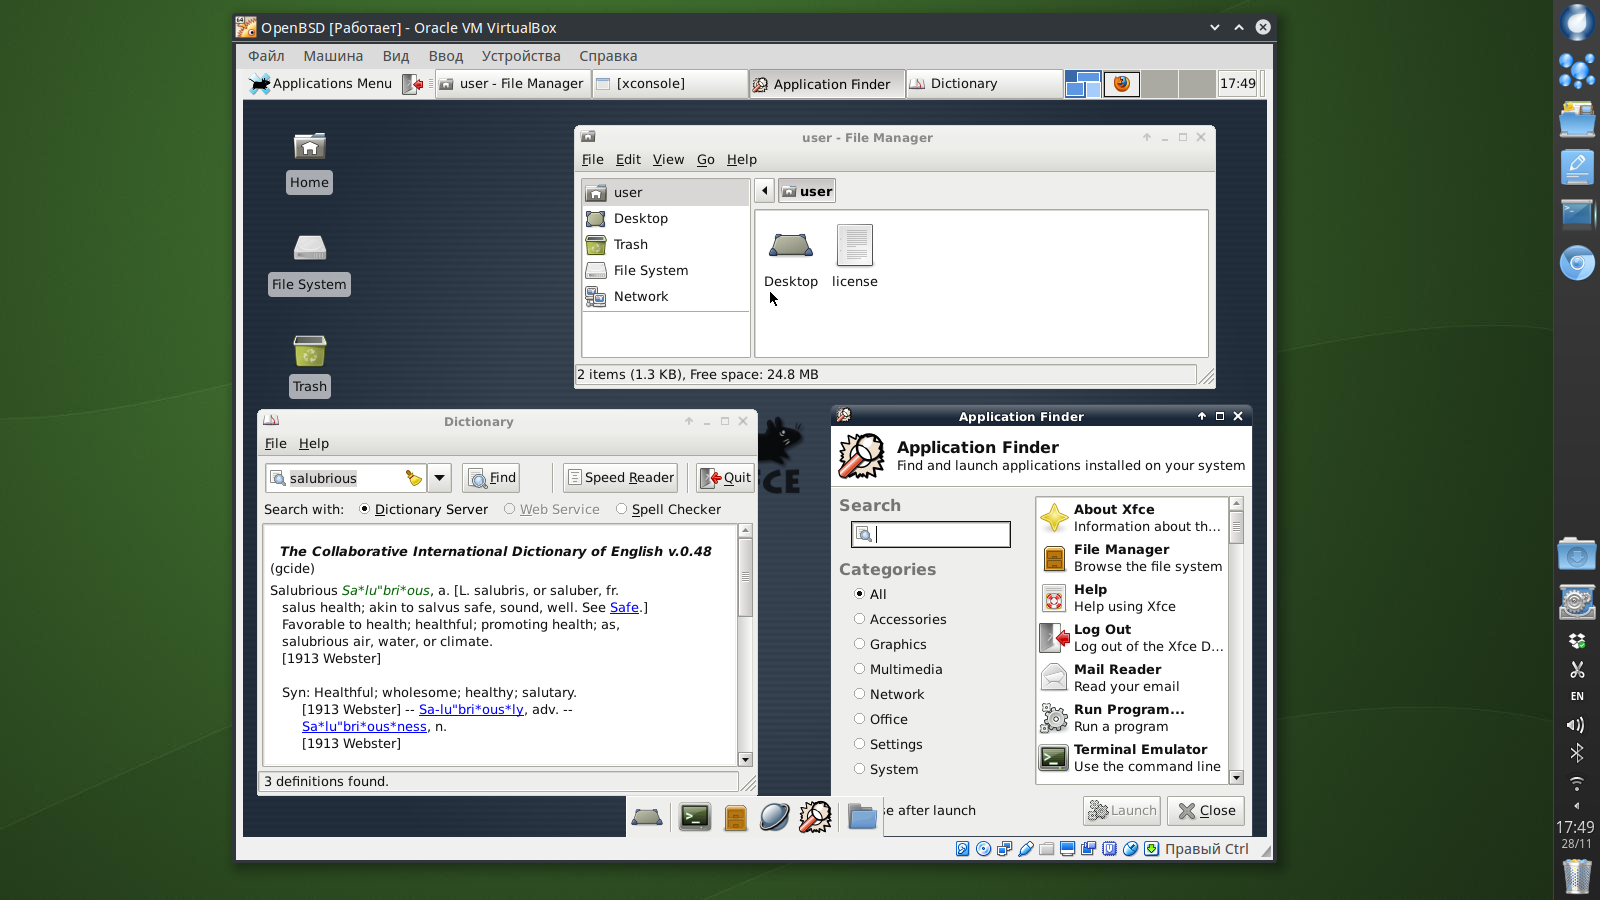Select the Office category
This screenshot has height=900, width=1600.
860,719
